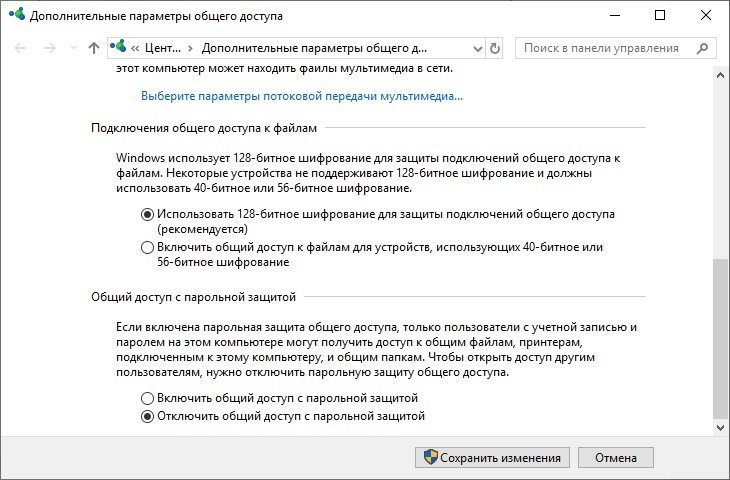Go up one level with the up arrow
730x480 pixels.
click(93, 48)
